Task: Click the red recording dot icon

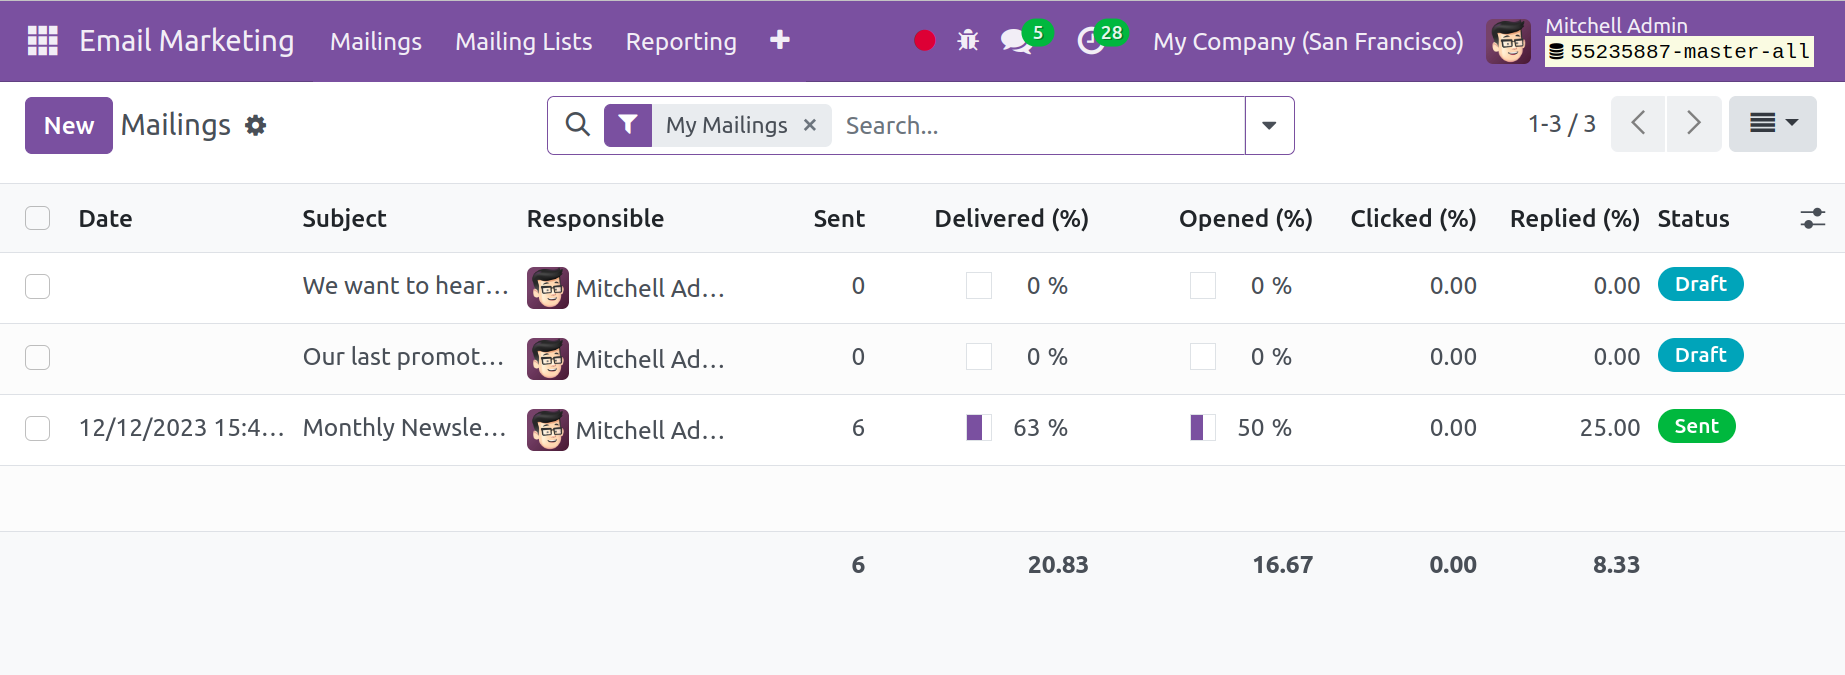Action: point(924,41)
